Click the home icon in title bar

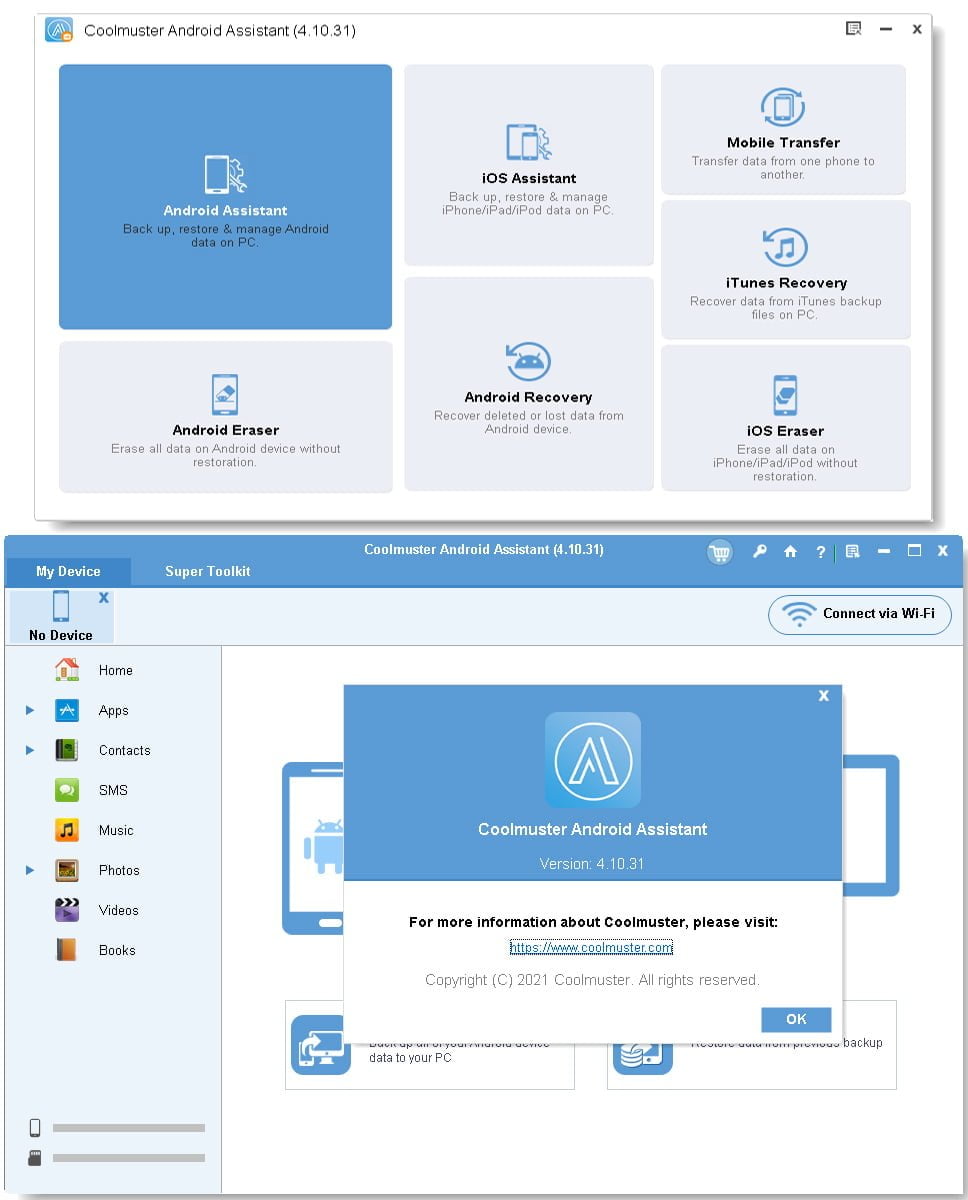coord(790,551)
